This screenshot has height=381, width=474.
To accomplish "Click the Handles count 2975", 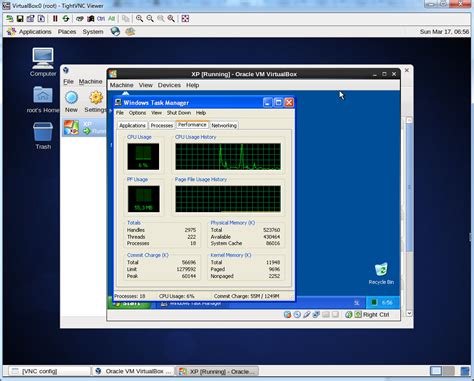I will click(190, 230).
